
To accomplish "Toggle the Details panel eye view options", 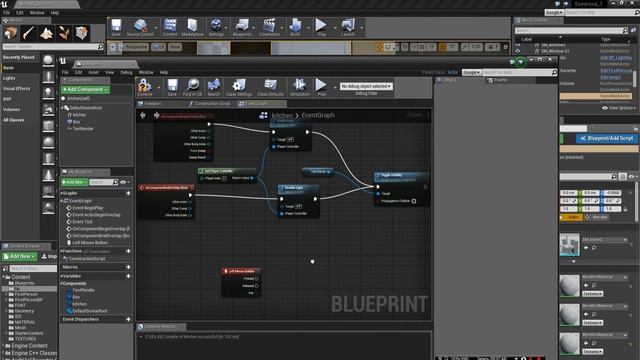I will [632, 177].
